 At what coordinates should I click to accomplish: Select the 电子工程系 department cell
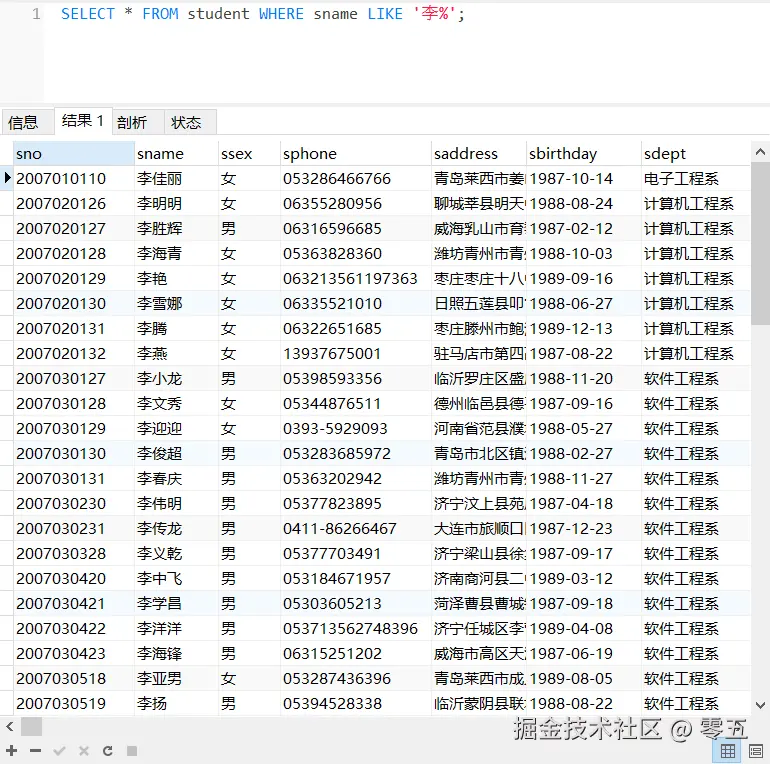click(x=696, y=178)
